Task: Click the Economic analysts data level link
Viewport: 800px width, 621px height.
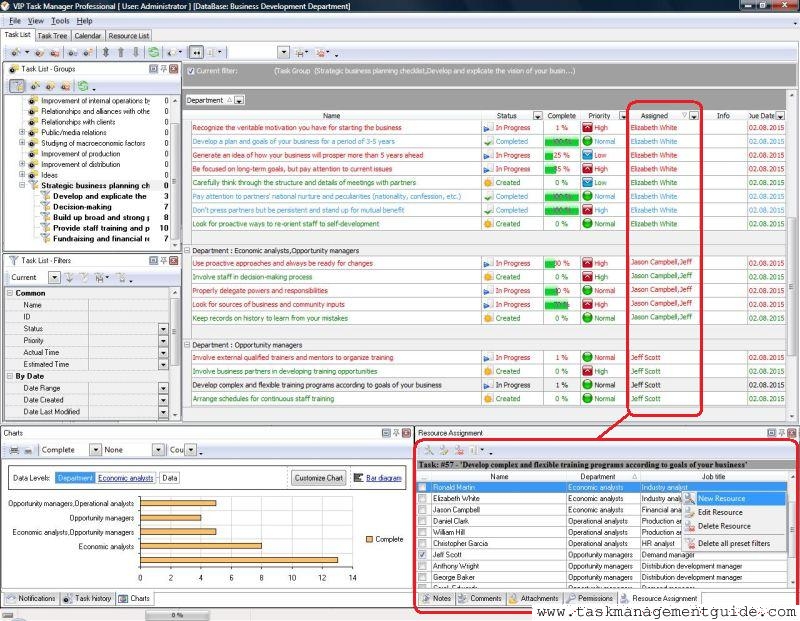Action: [x=126, y=478]
